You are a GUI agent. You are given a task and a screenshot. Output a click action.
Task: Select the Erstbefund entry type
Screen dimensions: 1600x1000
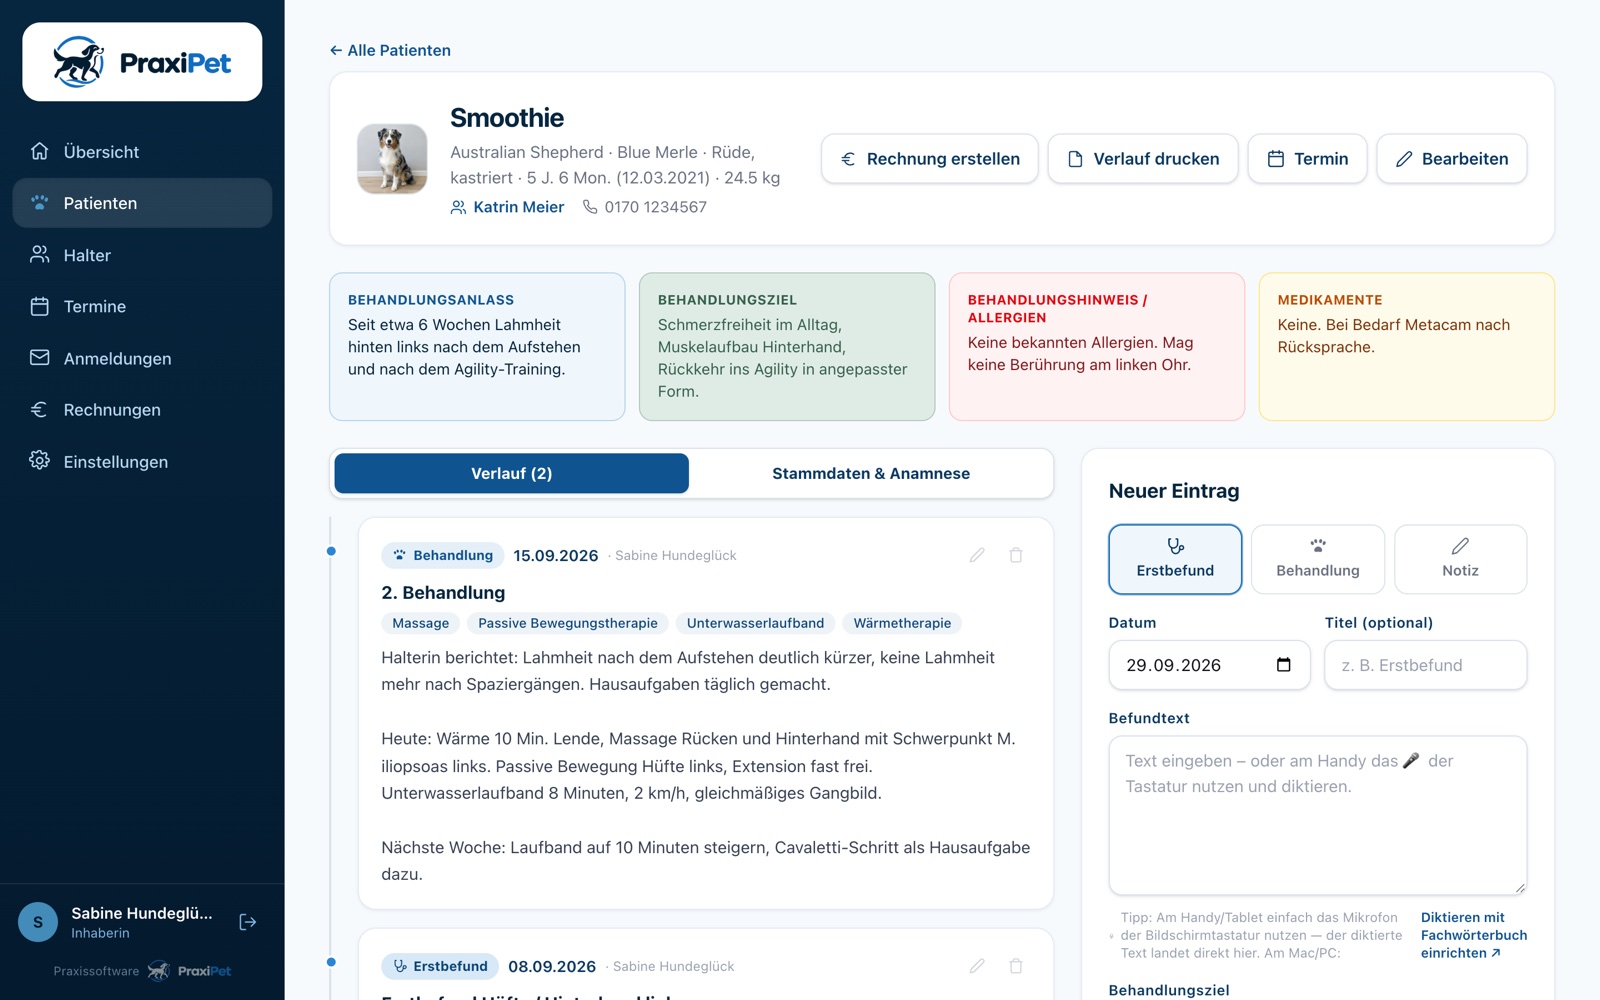(1175, 559)
